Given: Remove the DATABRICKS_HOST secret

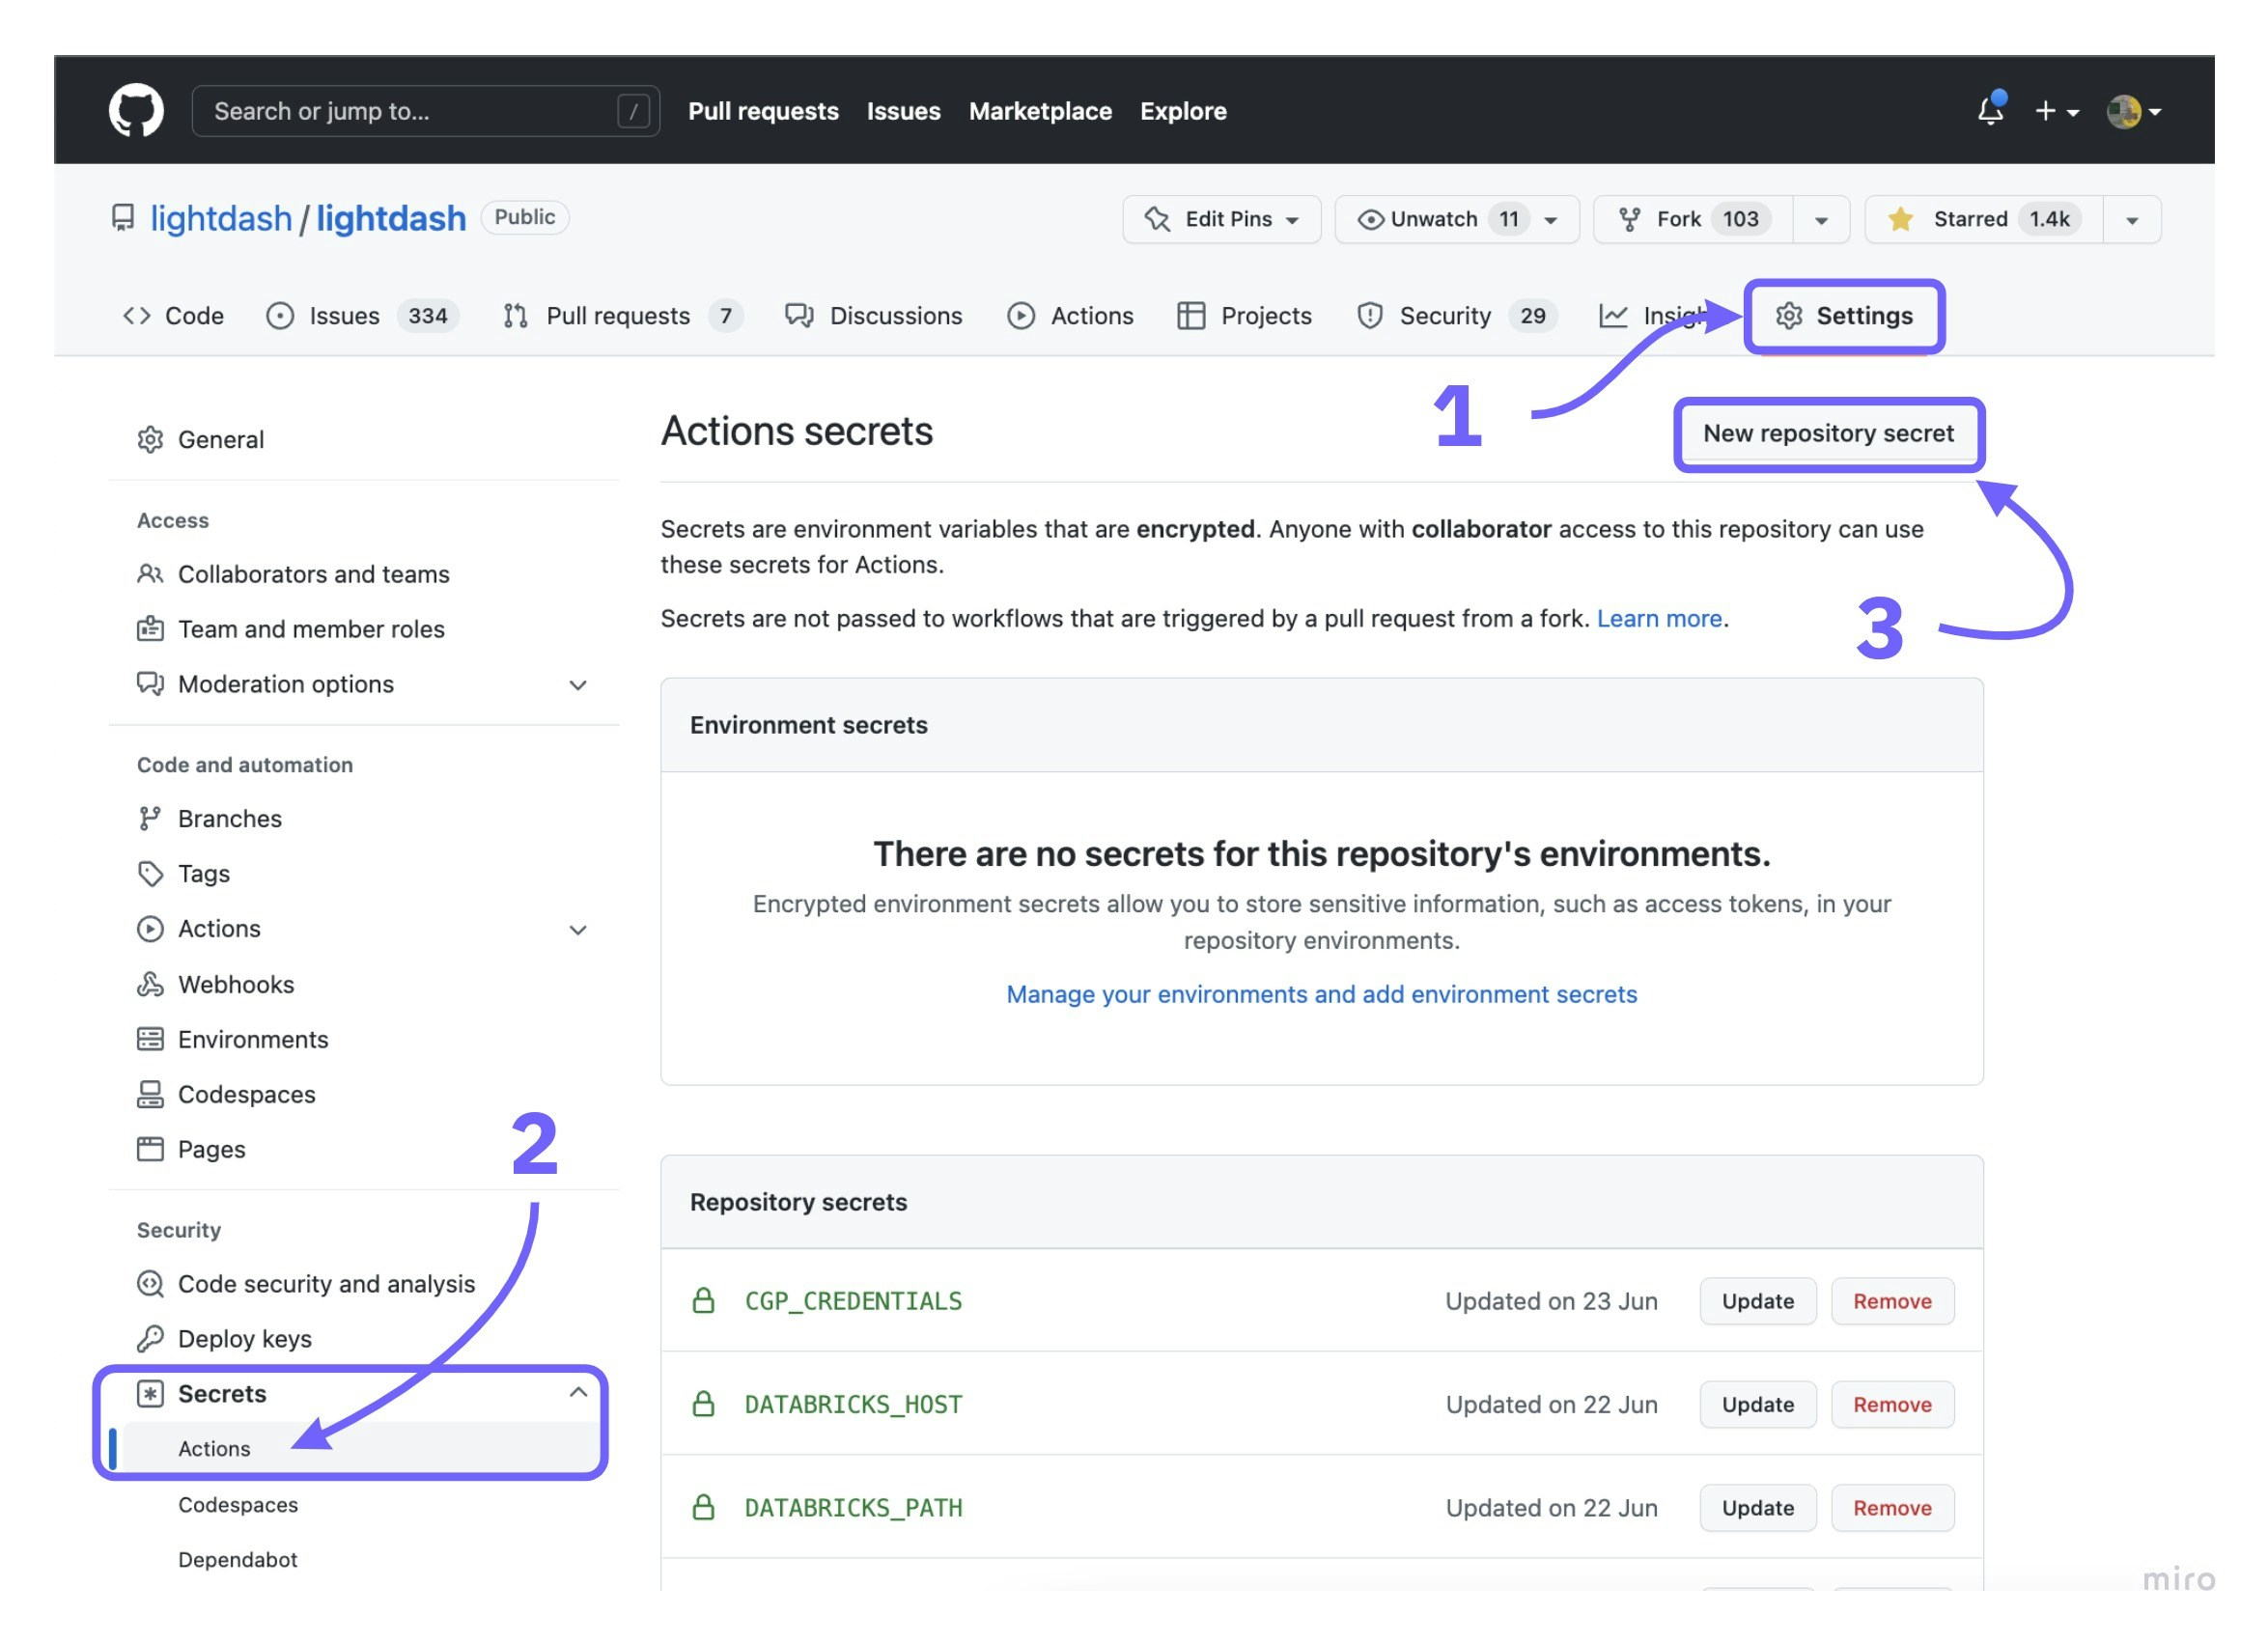Looking at the screenshot, I should pyautogui.click(x=1891, y=1405).
